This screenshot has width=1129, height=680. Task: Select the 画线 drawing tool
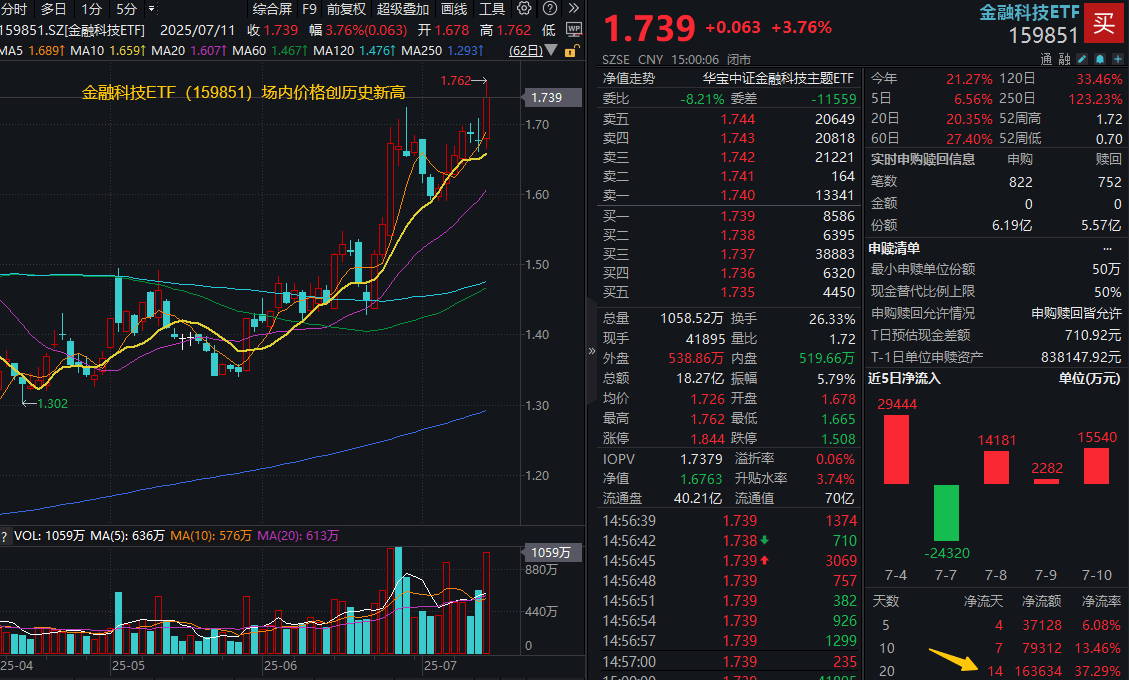(x=454, y=9)
